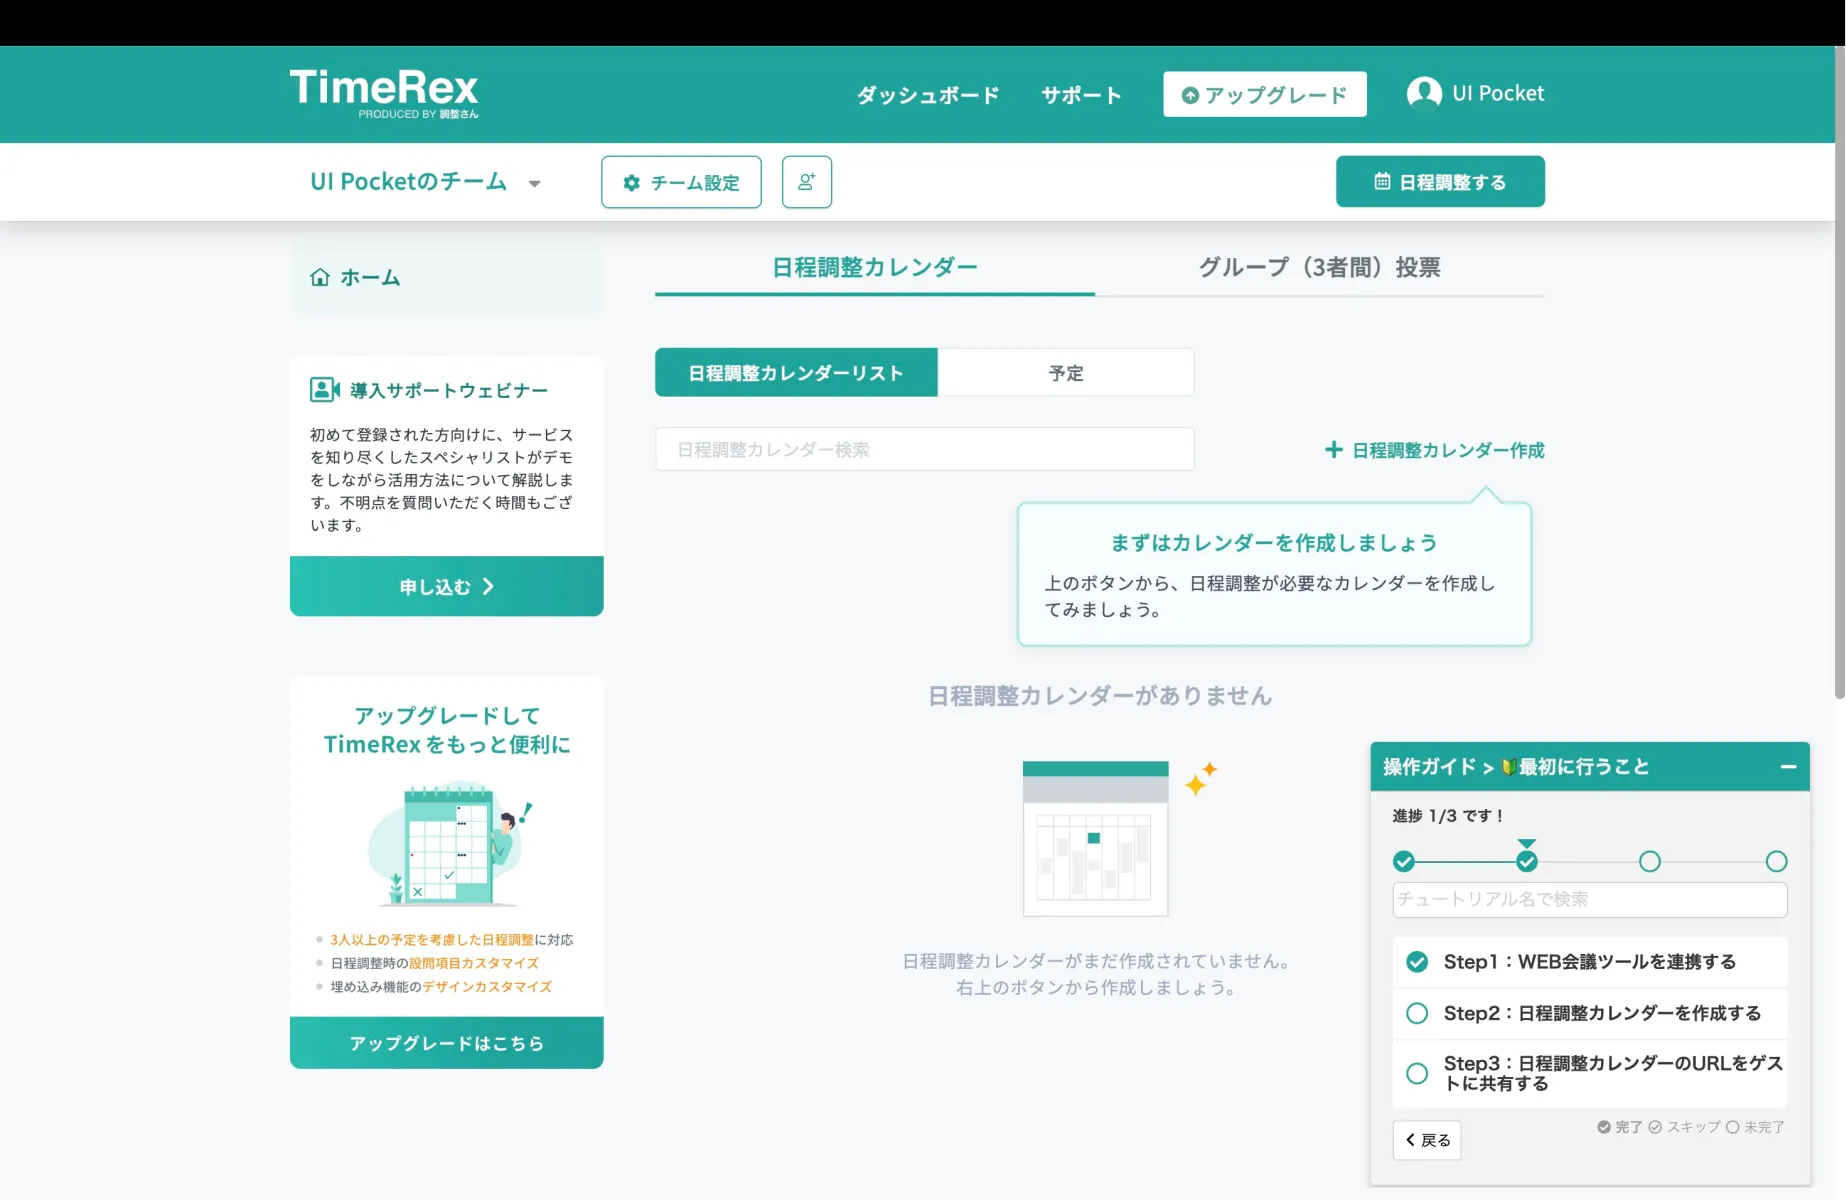The image size is (1846, 1200).
Task: Switch to the グループ（3者間）投票 tab
Action: pyautogui.click(x=1319, y=267)
